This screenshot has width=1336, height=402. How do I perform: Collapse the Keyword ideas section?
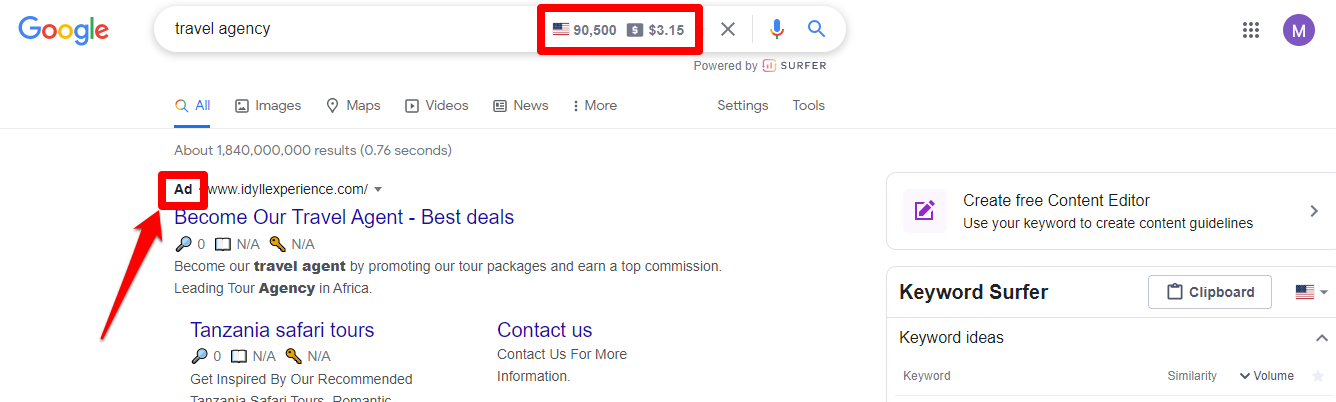tap(1321, 338)
